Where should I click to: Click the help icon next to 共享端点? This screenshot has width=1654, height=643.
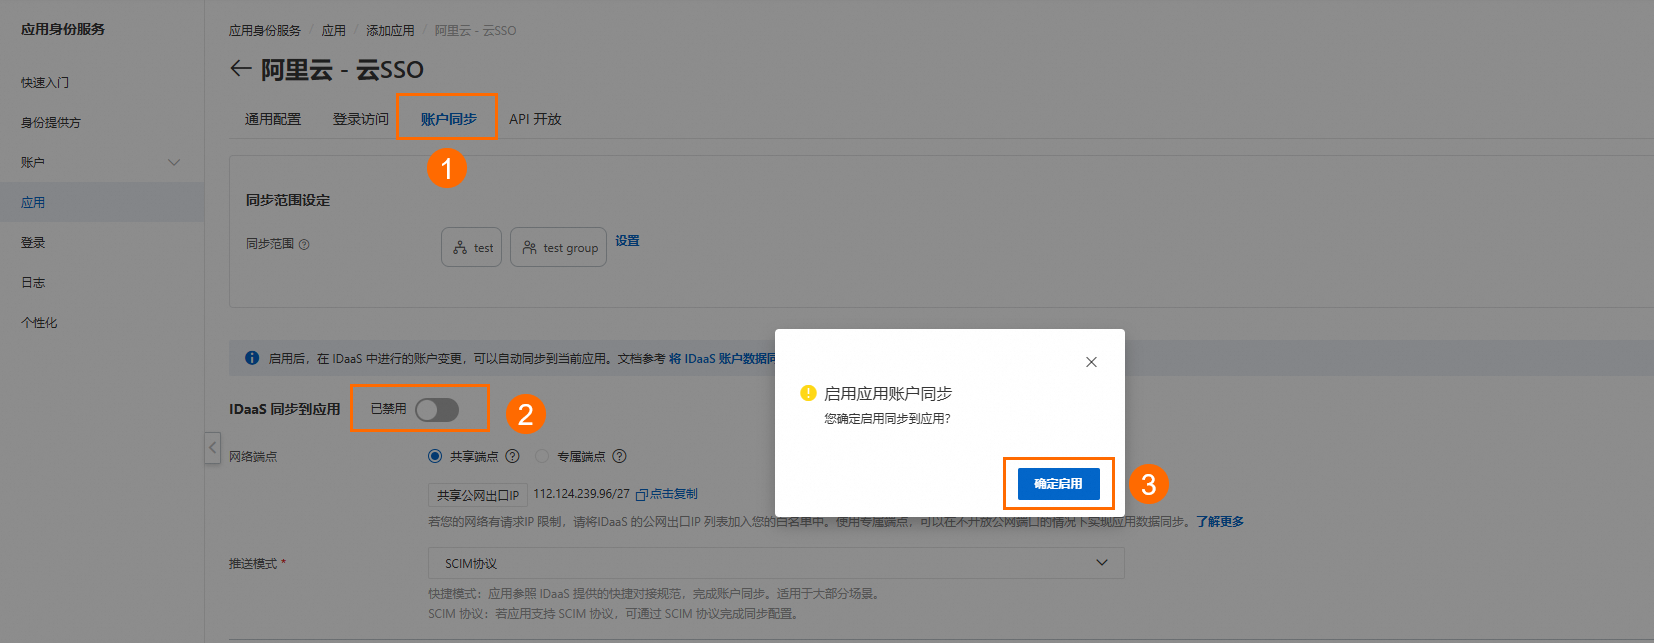(512, 456)
